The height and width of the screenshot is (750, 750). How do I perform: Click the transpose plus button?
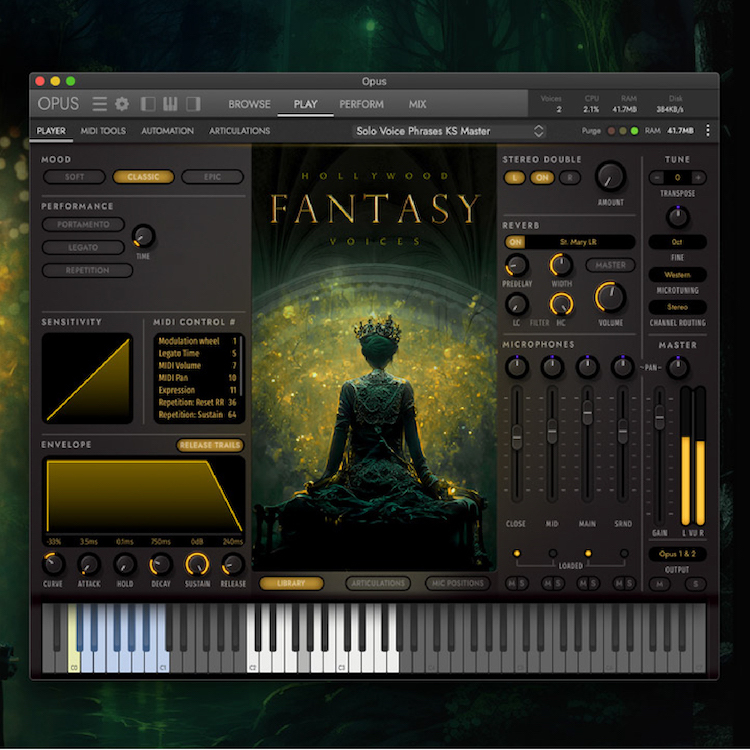pyautogui.click(x=699, y=177)
